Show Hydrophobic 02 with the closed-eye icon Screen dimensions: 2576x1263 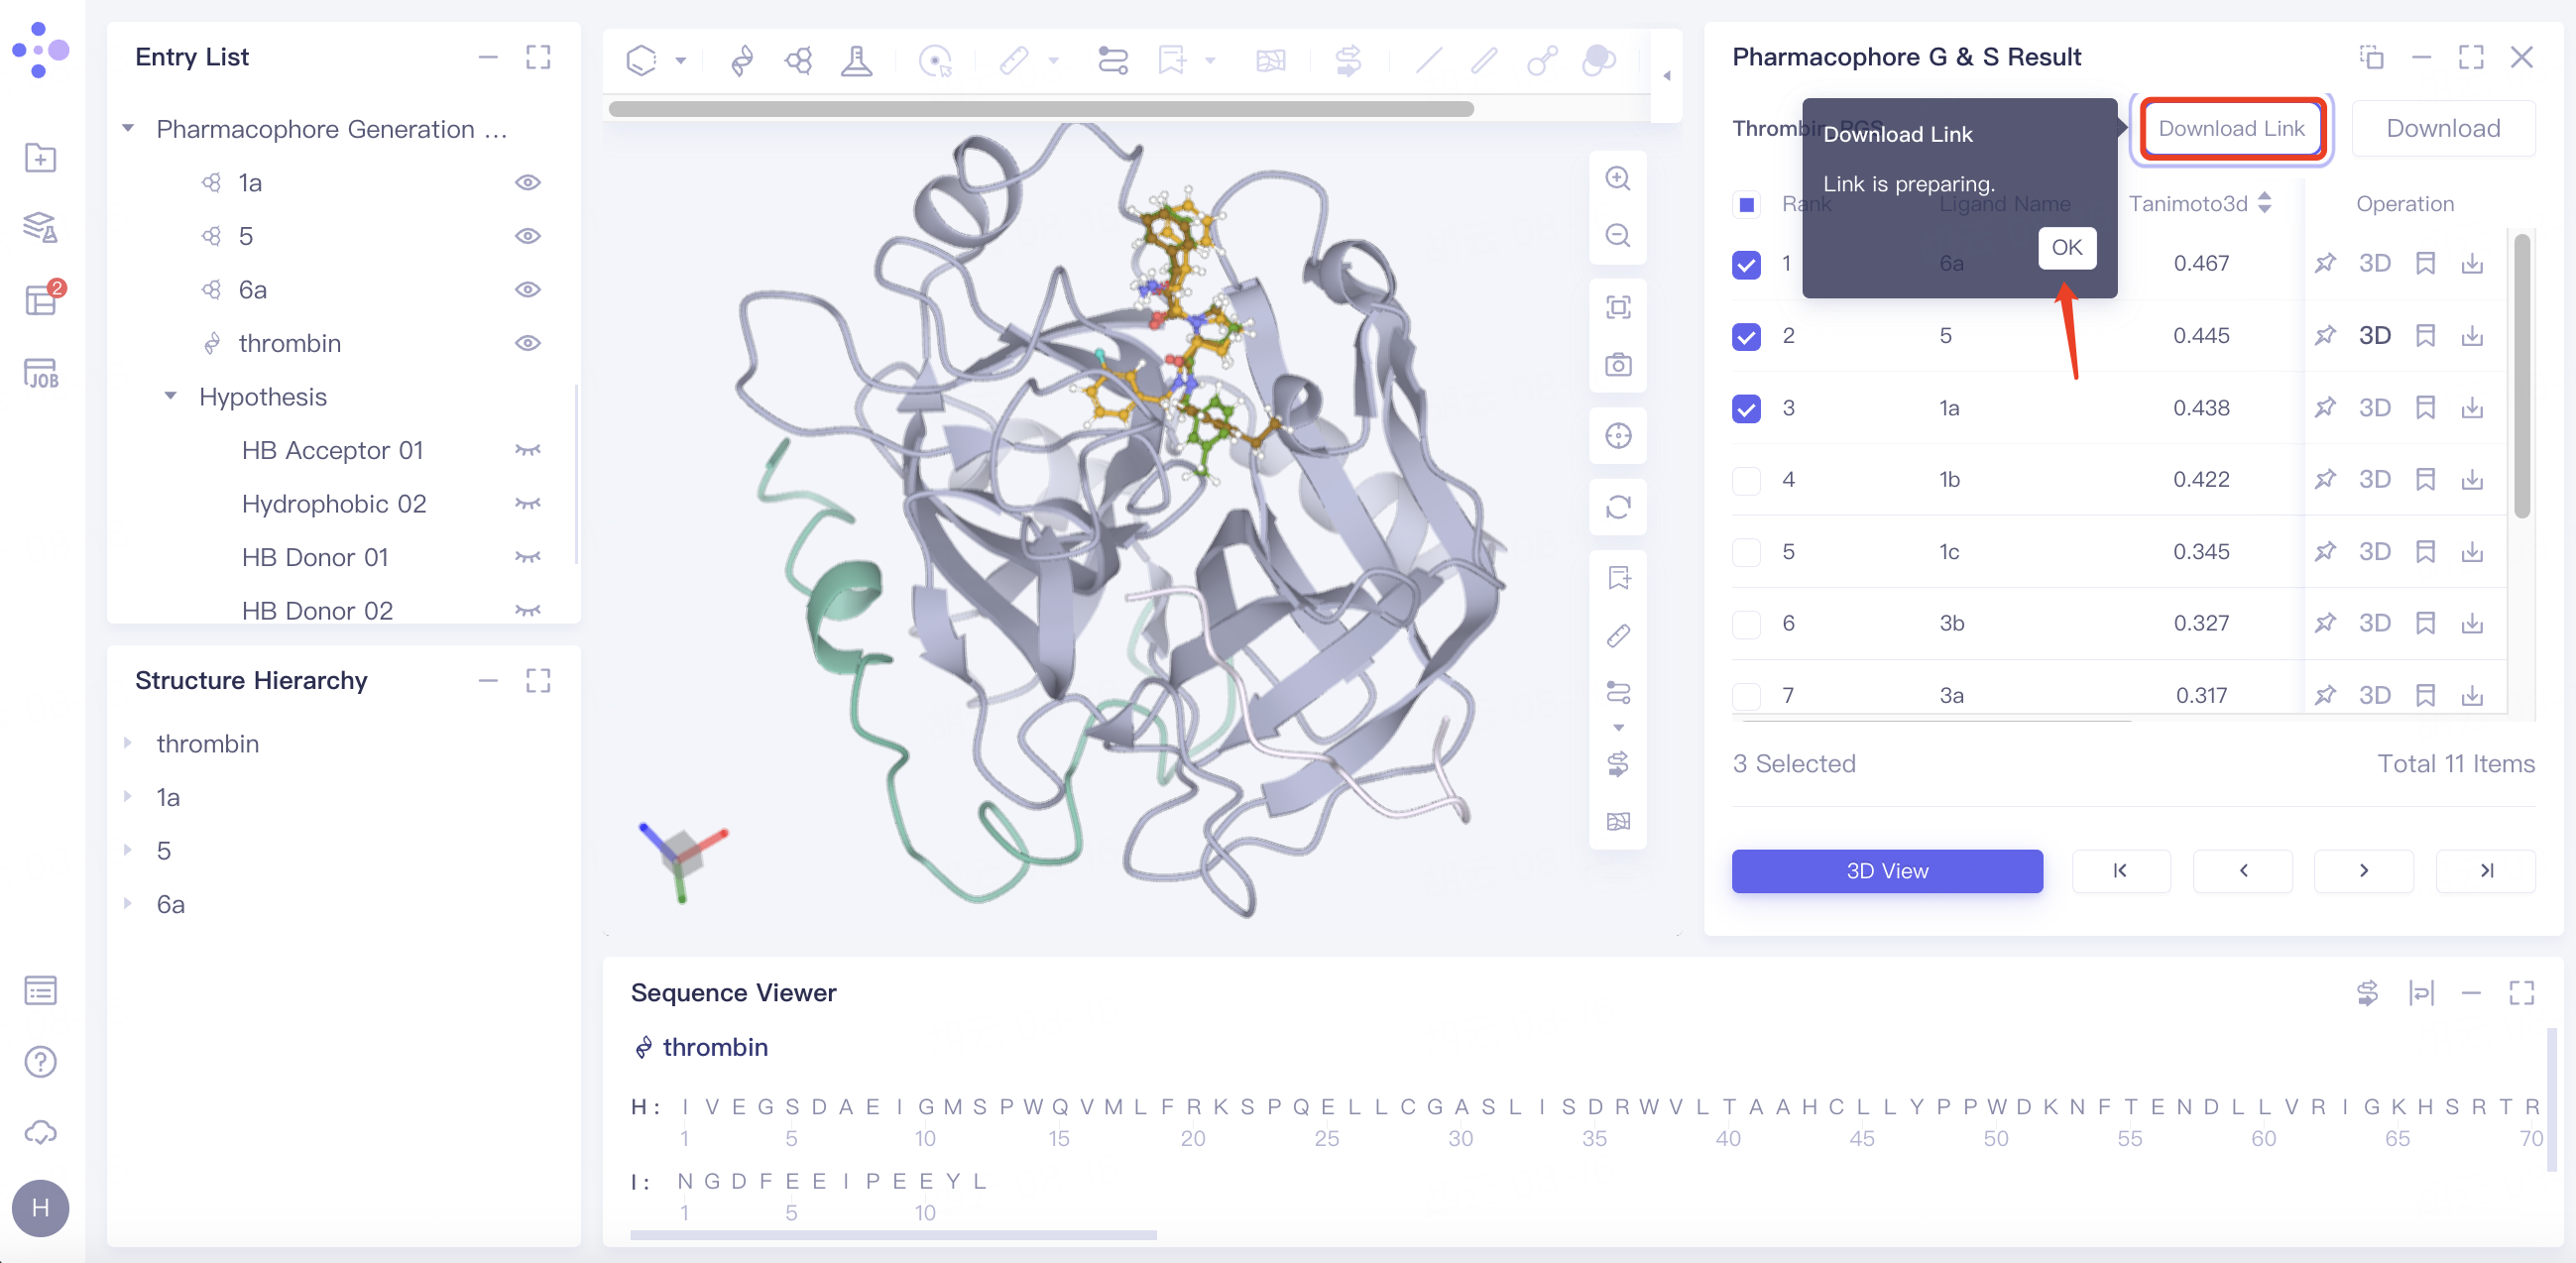[x=527, y=503]
